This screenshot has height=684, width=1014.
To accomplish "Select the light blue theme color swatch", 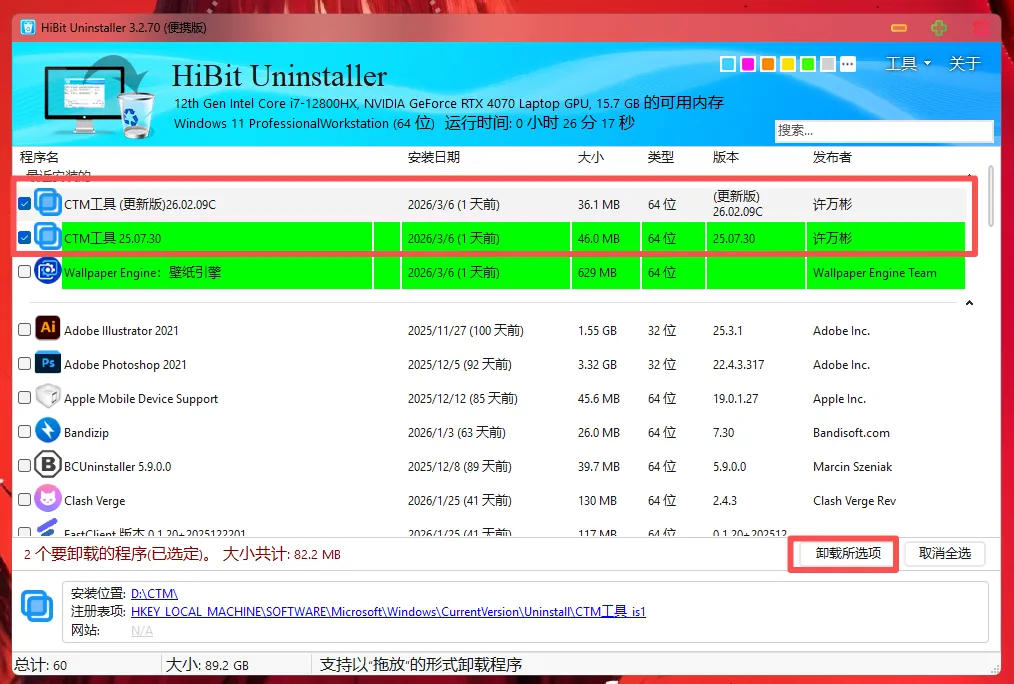I will click(728, 64).
